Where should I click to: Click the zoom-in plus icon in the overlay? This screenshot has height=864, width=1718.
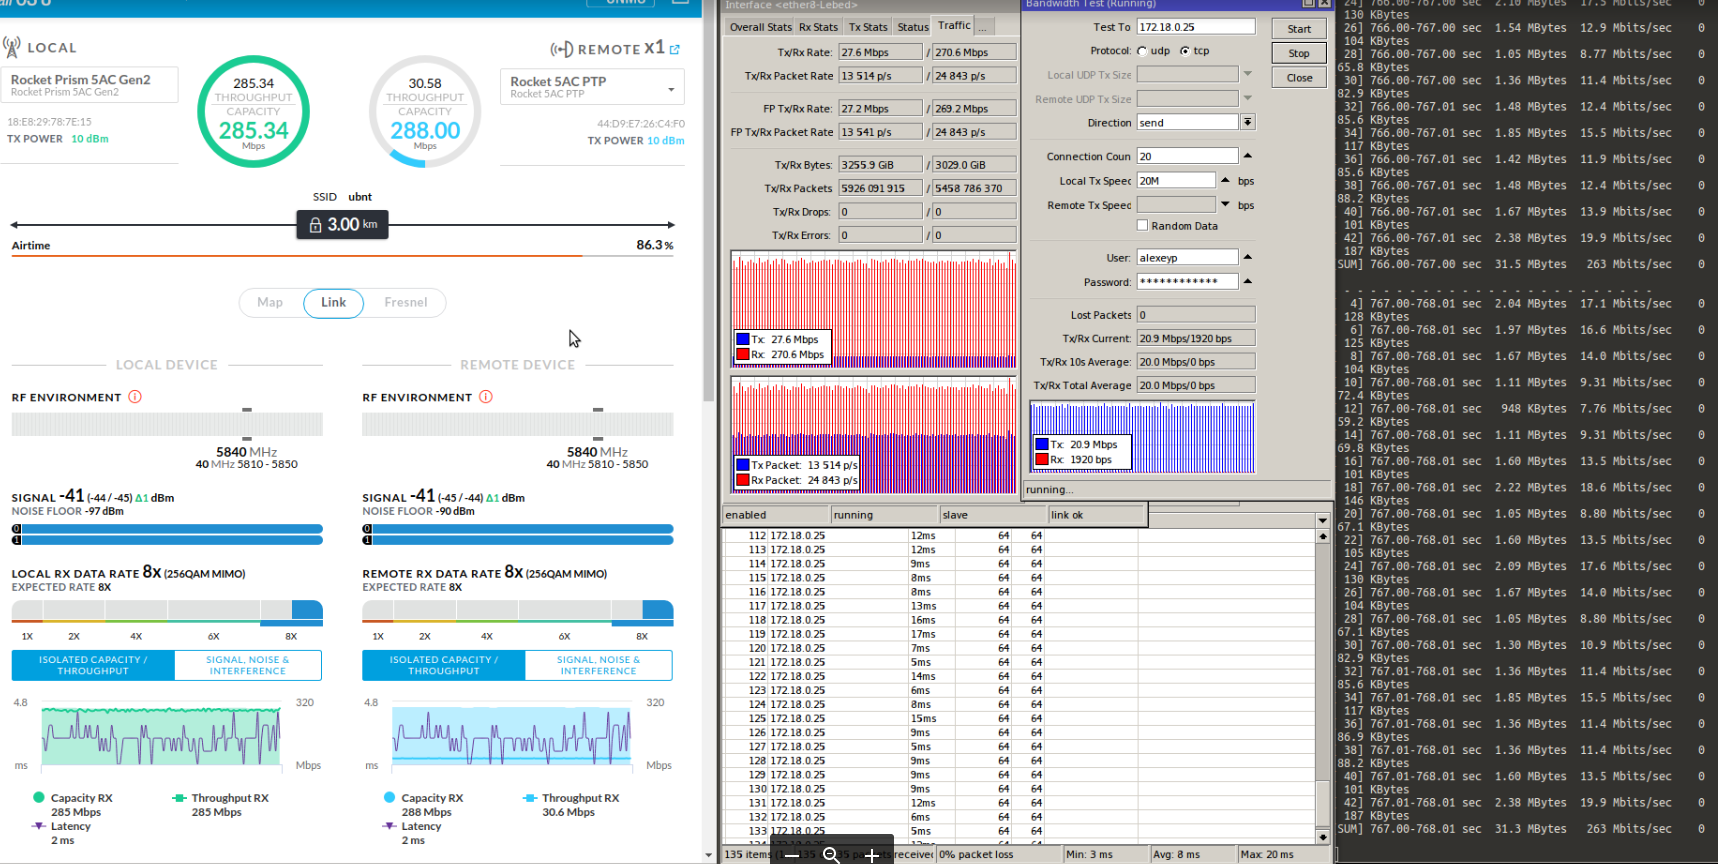pos(871,855)
